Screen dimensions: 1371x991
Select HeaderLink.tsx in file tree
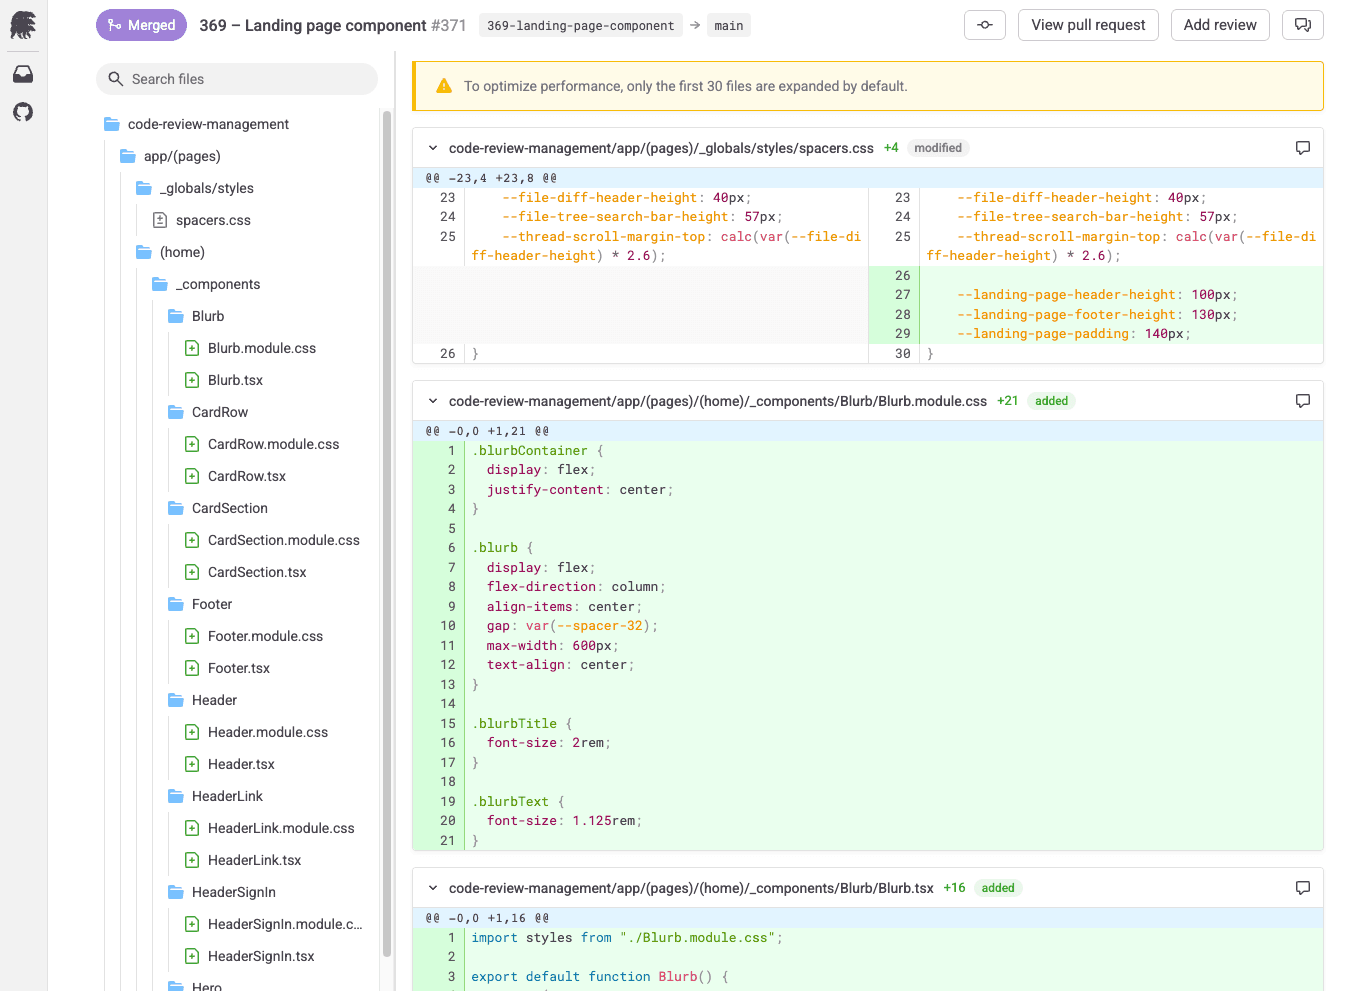[x=244, y=860]
